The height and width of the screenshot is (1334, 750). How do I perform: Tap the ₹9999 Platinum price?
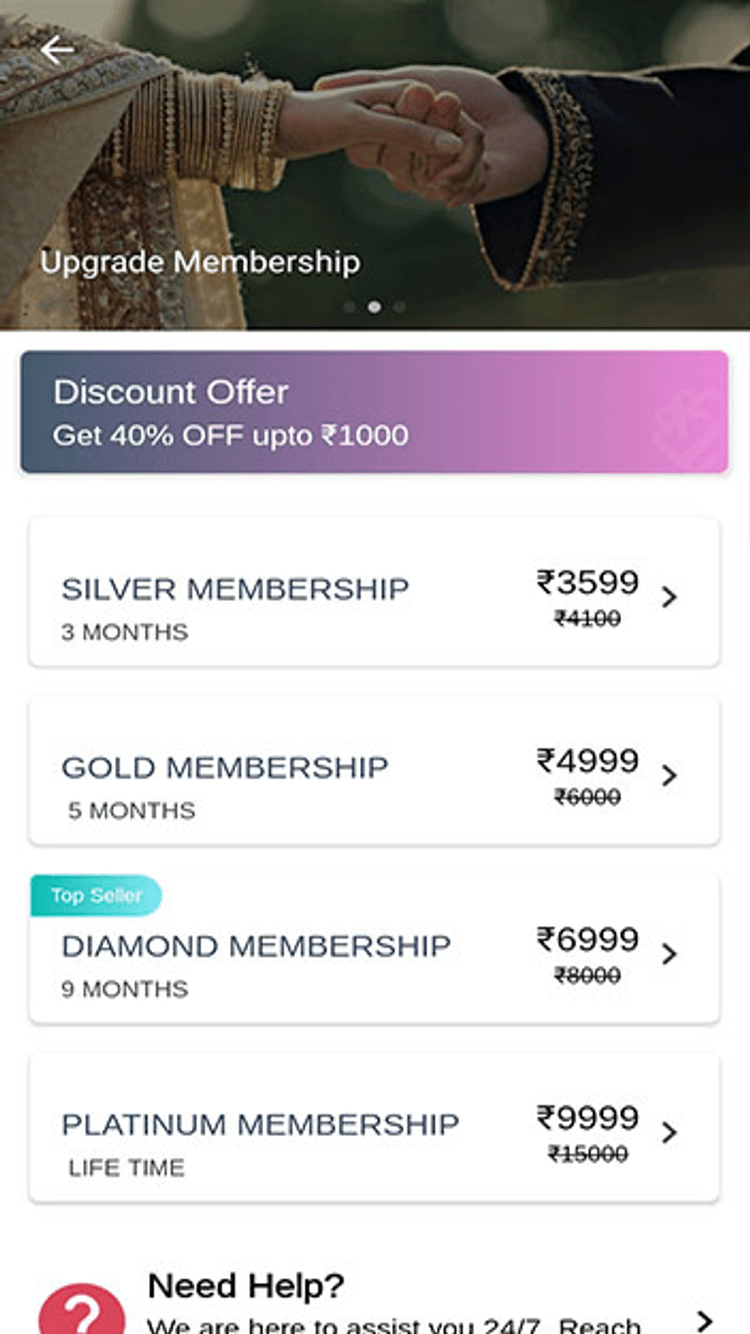pyautogui.click(x=587, y=1118)
